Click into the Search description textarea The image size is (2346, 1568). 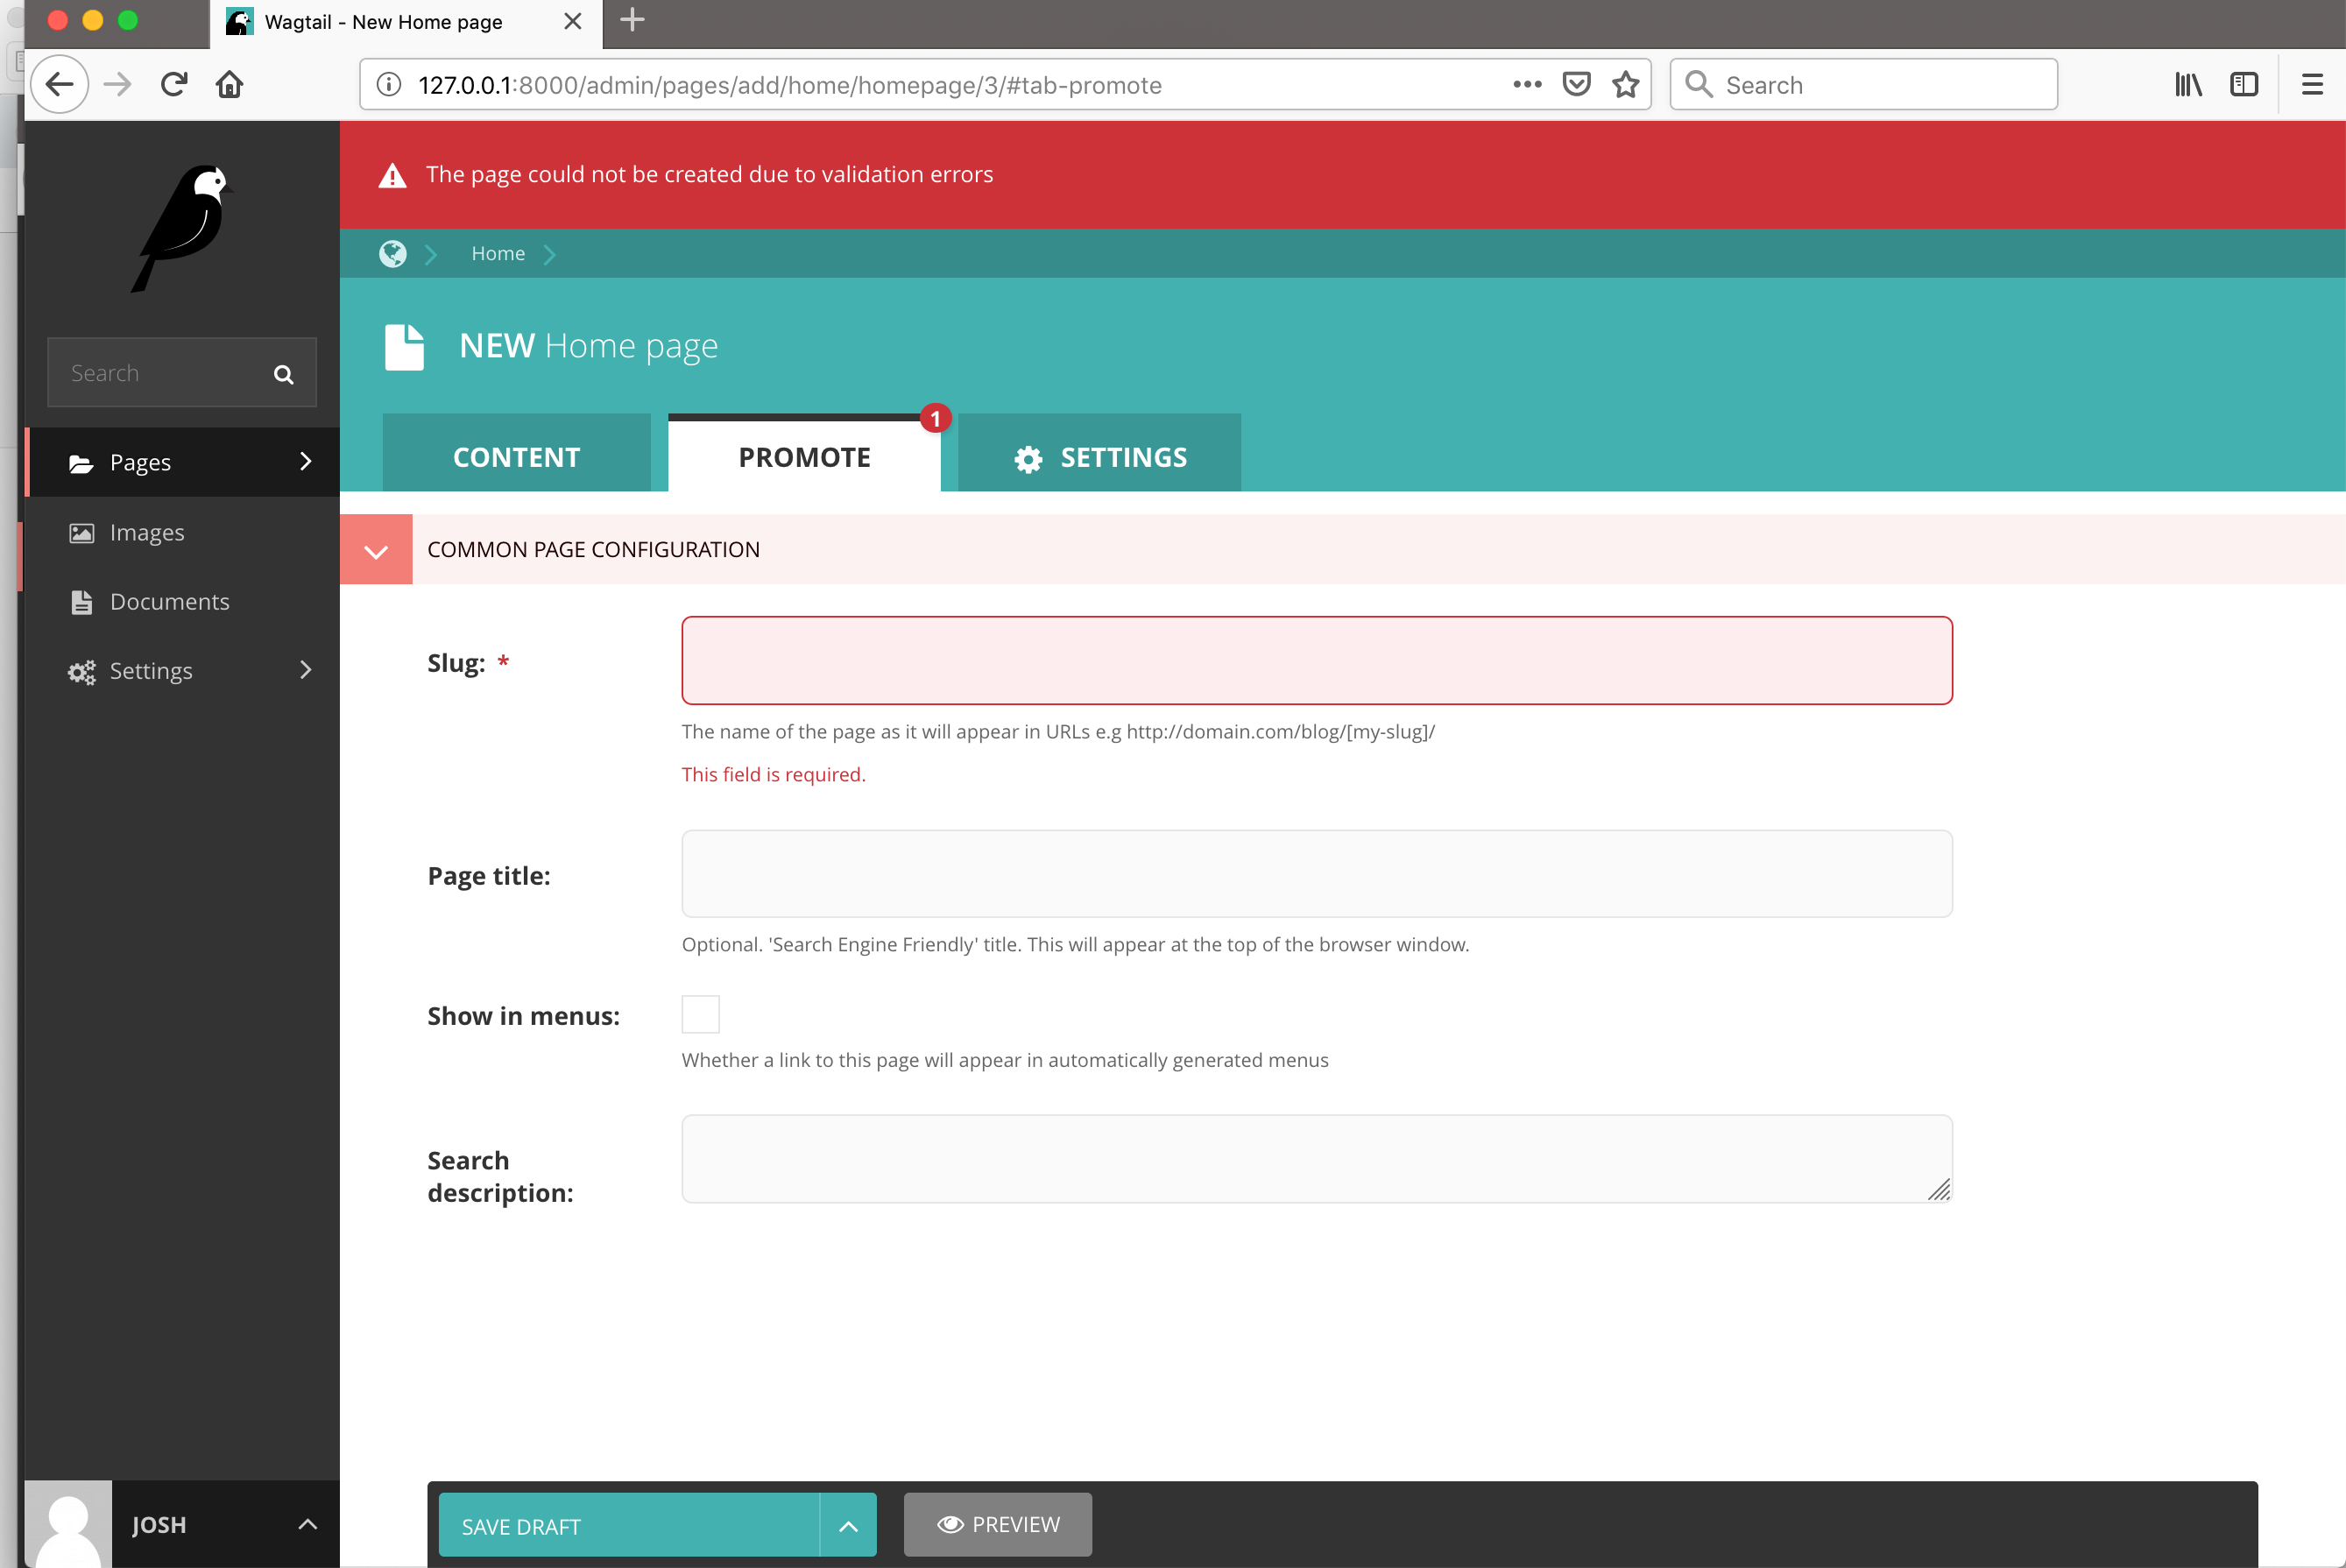pyautogui.click(x=1317, y=1158)
